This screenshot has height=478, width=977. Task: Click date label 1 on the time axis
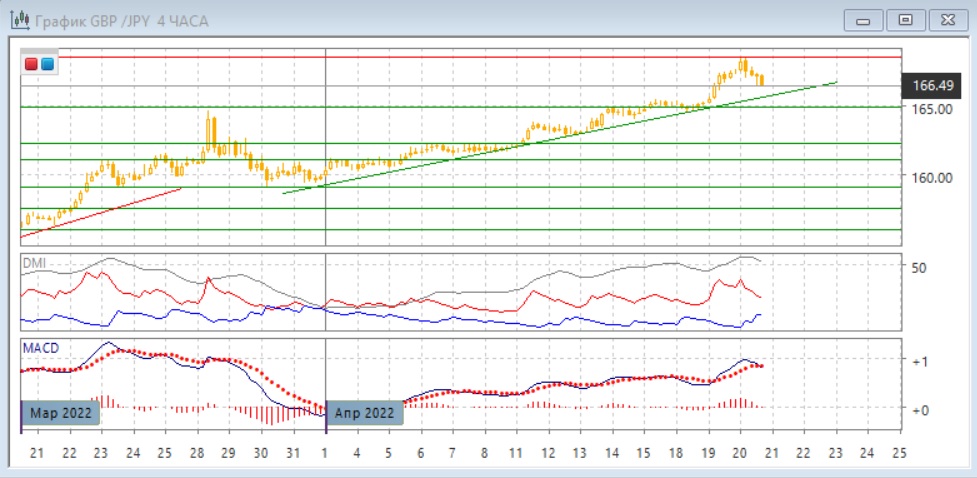325,452
